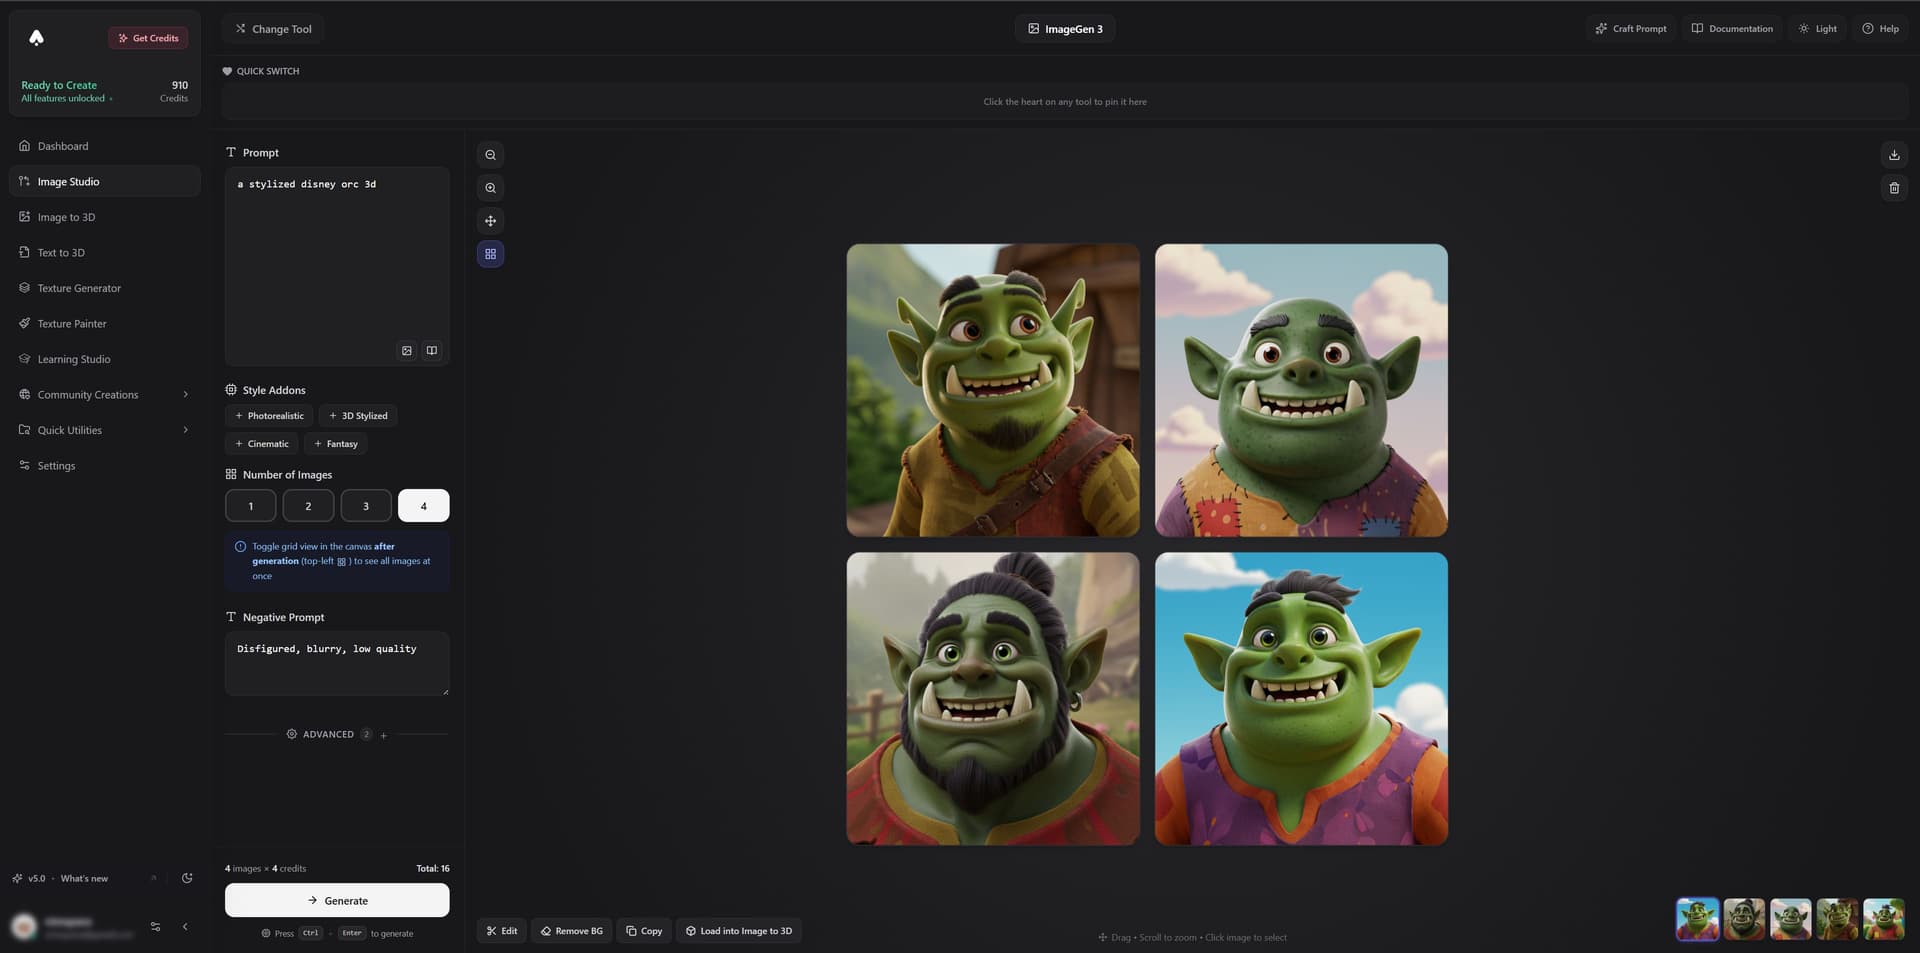Switch theme using the Light toggle
This screenshot has height=953, width=1920.
click(x=1818, y=28)
